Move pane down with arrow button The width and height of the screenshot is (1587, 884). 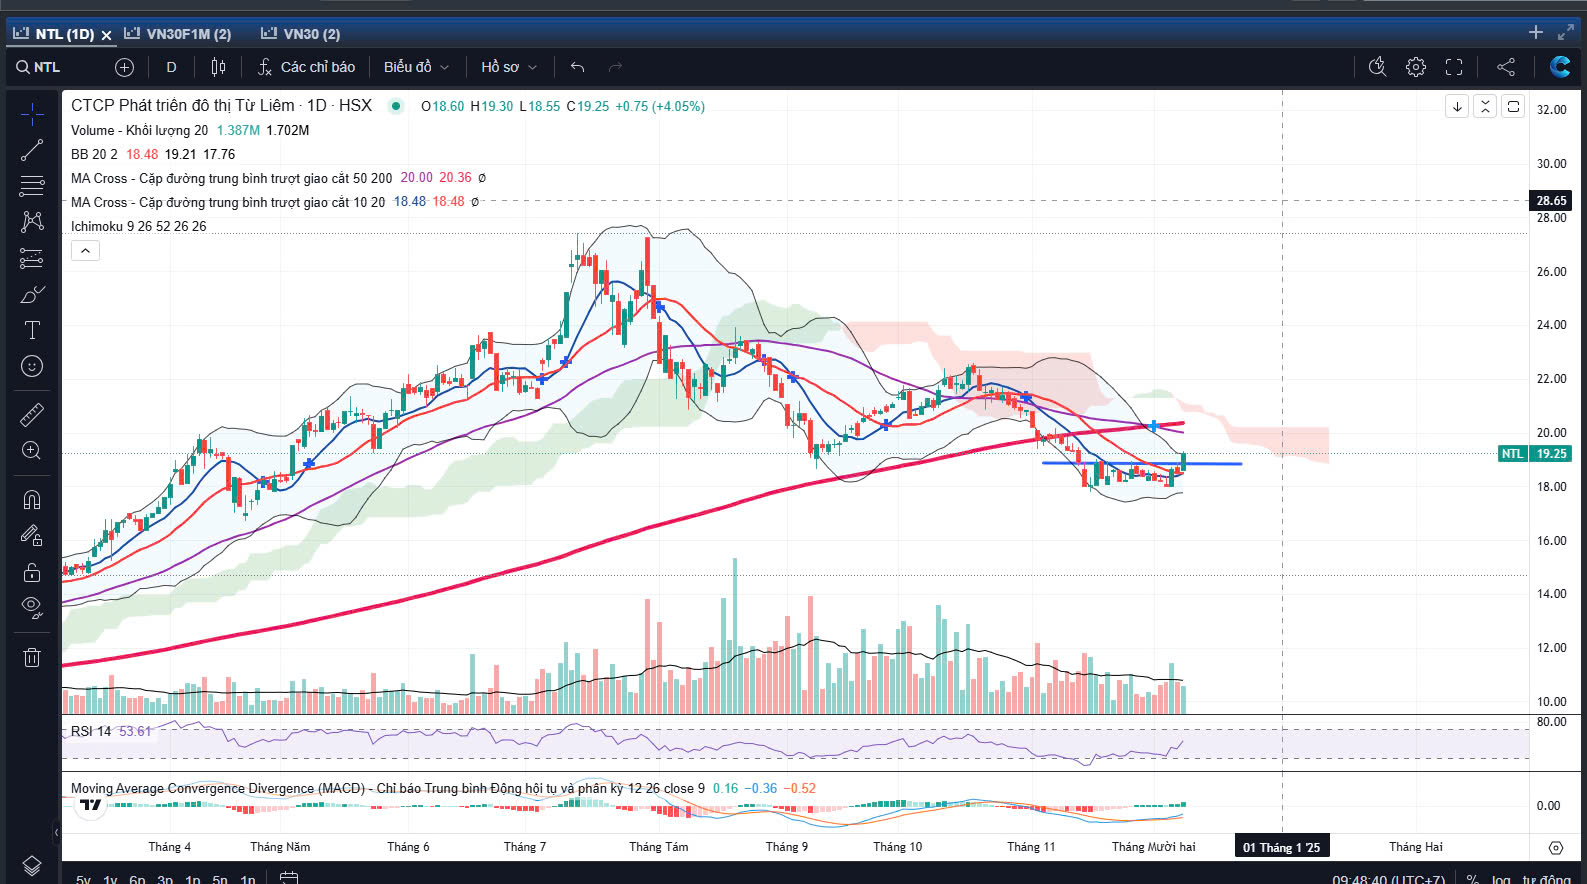[1457, 106]
